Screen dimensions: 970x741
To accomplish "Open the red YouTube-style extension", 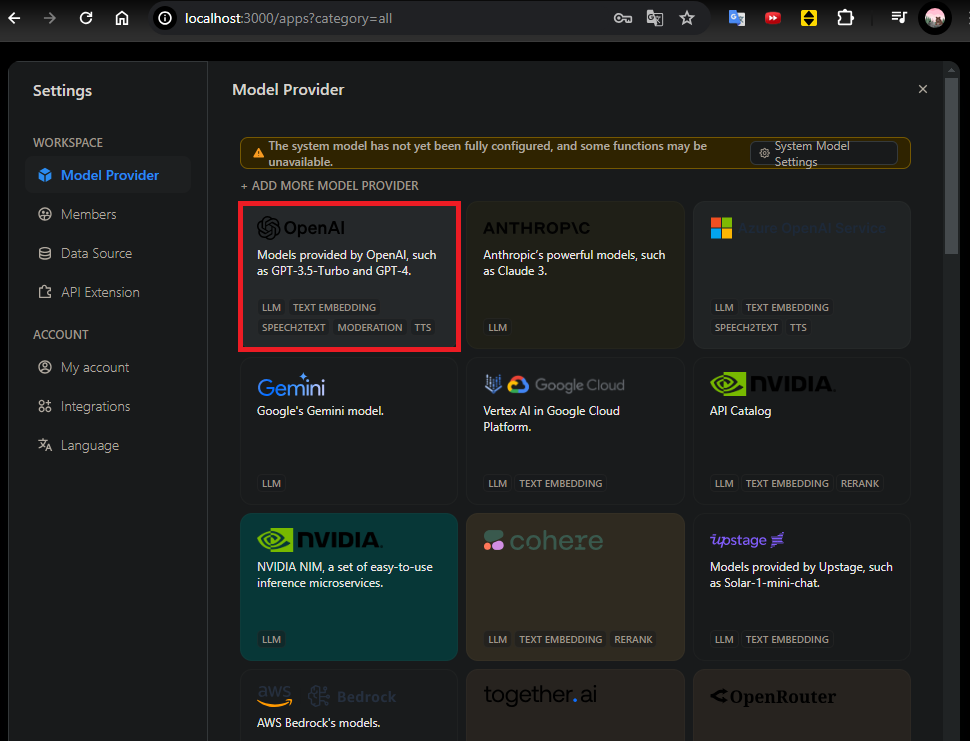I will [x=773, y=19].
